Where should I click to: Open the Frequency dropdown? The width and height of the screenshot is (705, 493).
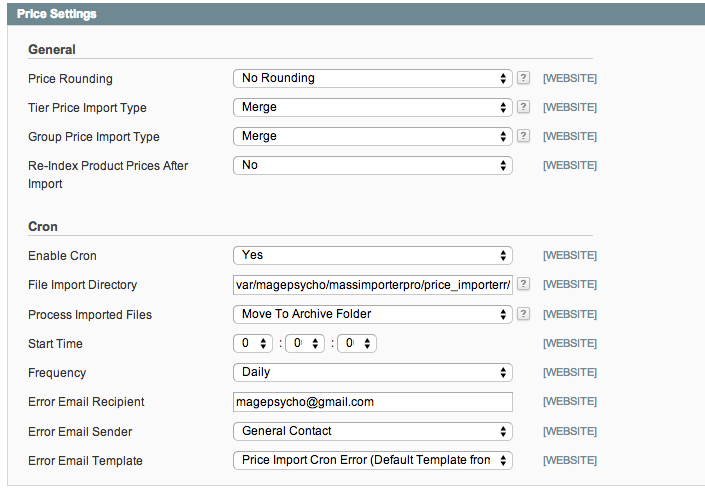[x=372, y=372]
